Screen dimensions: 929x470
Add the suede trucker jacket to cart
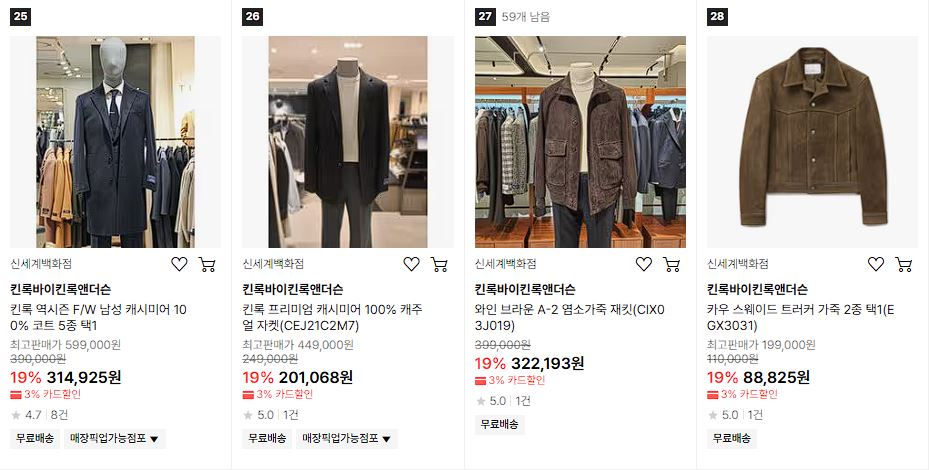(x=904, y=264)
